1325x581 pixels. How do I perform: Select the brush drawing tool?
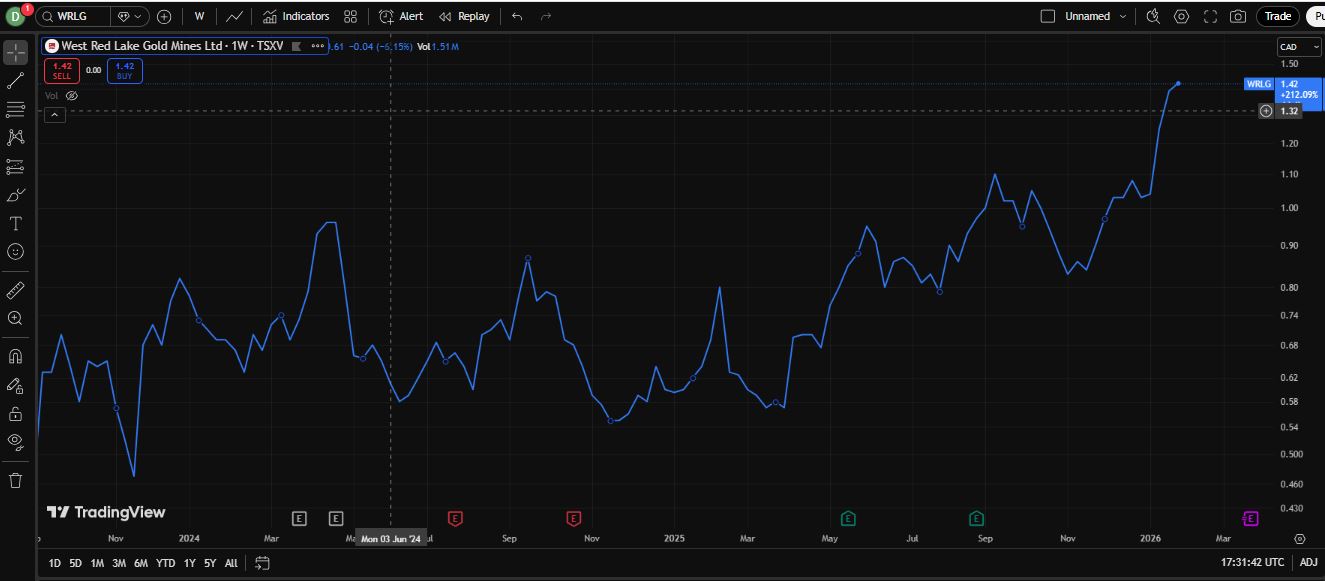[x=16, y=195]
